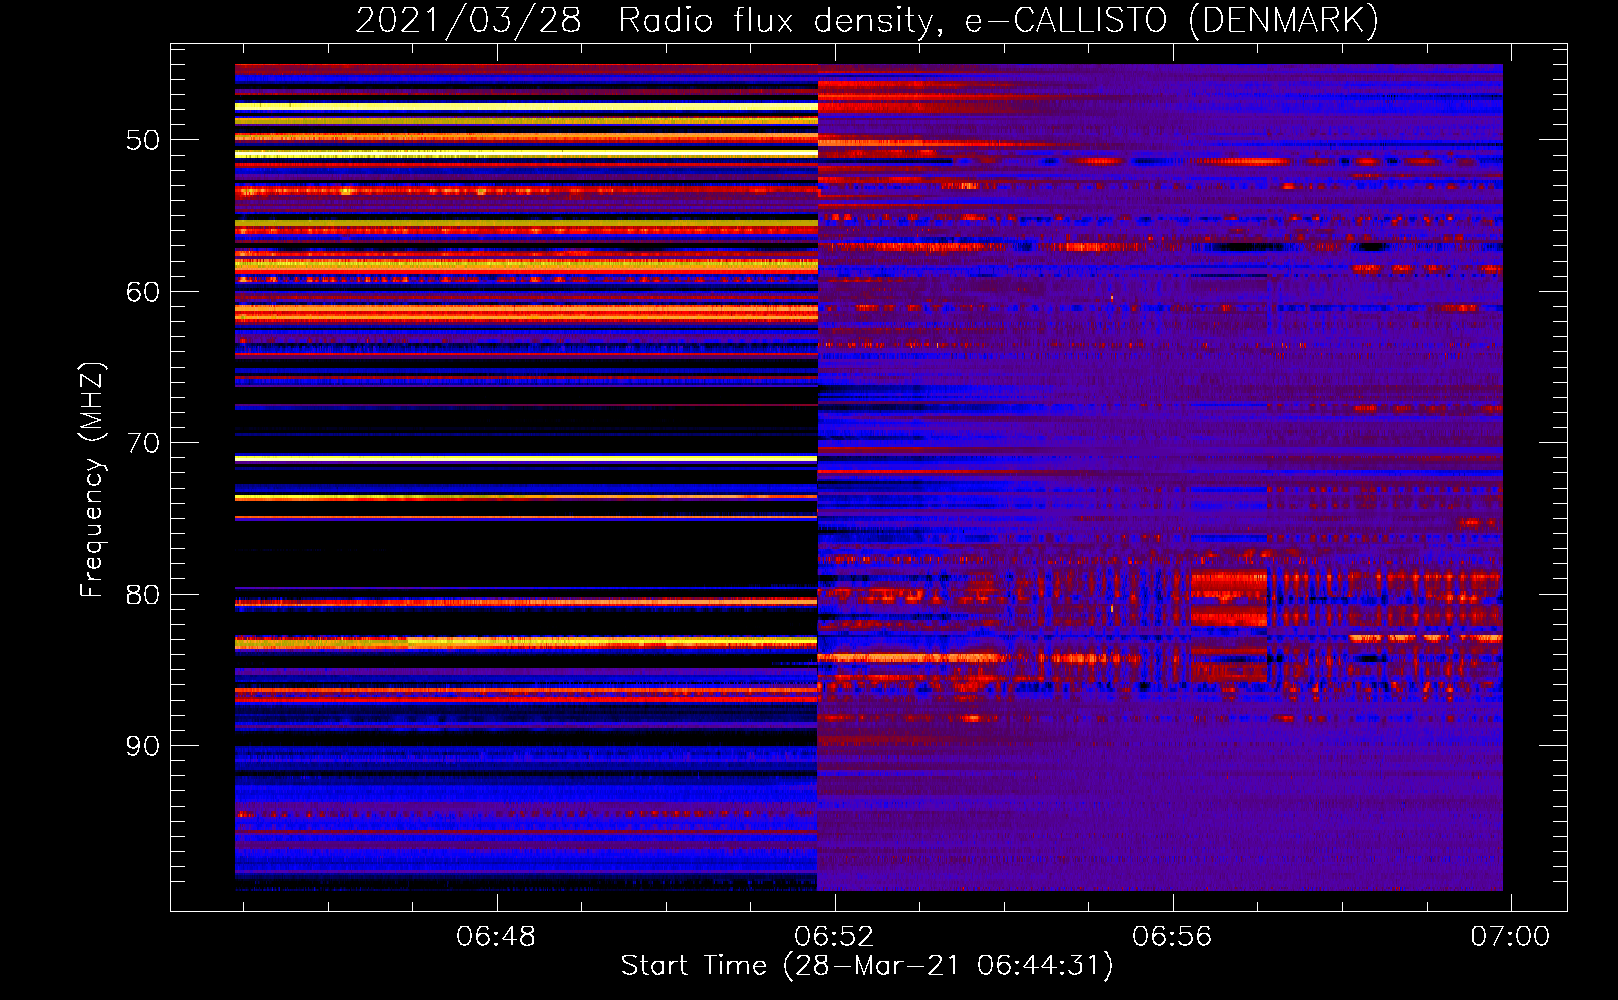Click the "90" frequency tick label
1618x1000 pixels.
pyautogui.click(x=143, y=746)
